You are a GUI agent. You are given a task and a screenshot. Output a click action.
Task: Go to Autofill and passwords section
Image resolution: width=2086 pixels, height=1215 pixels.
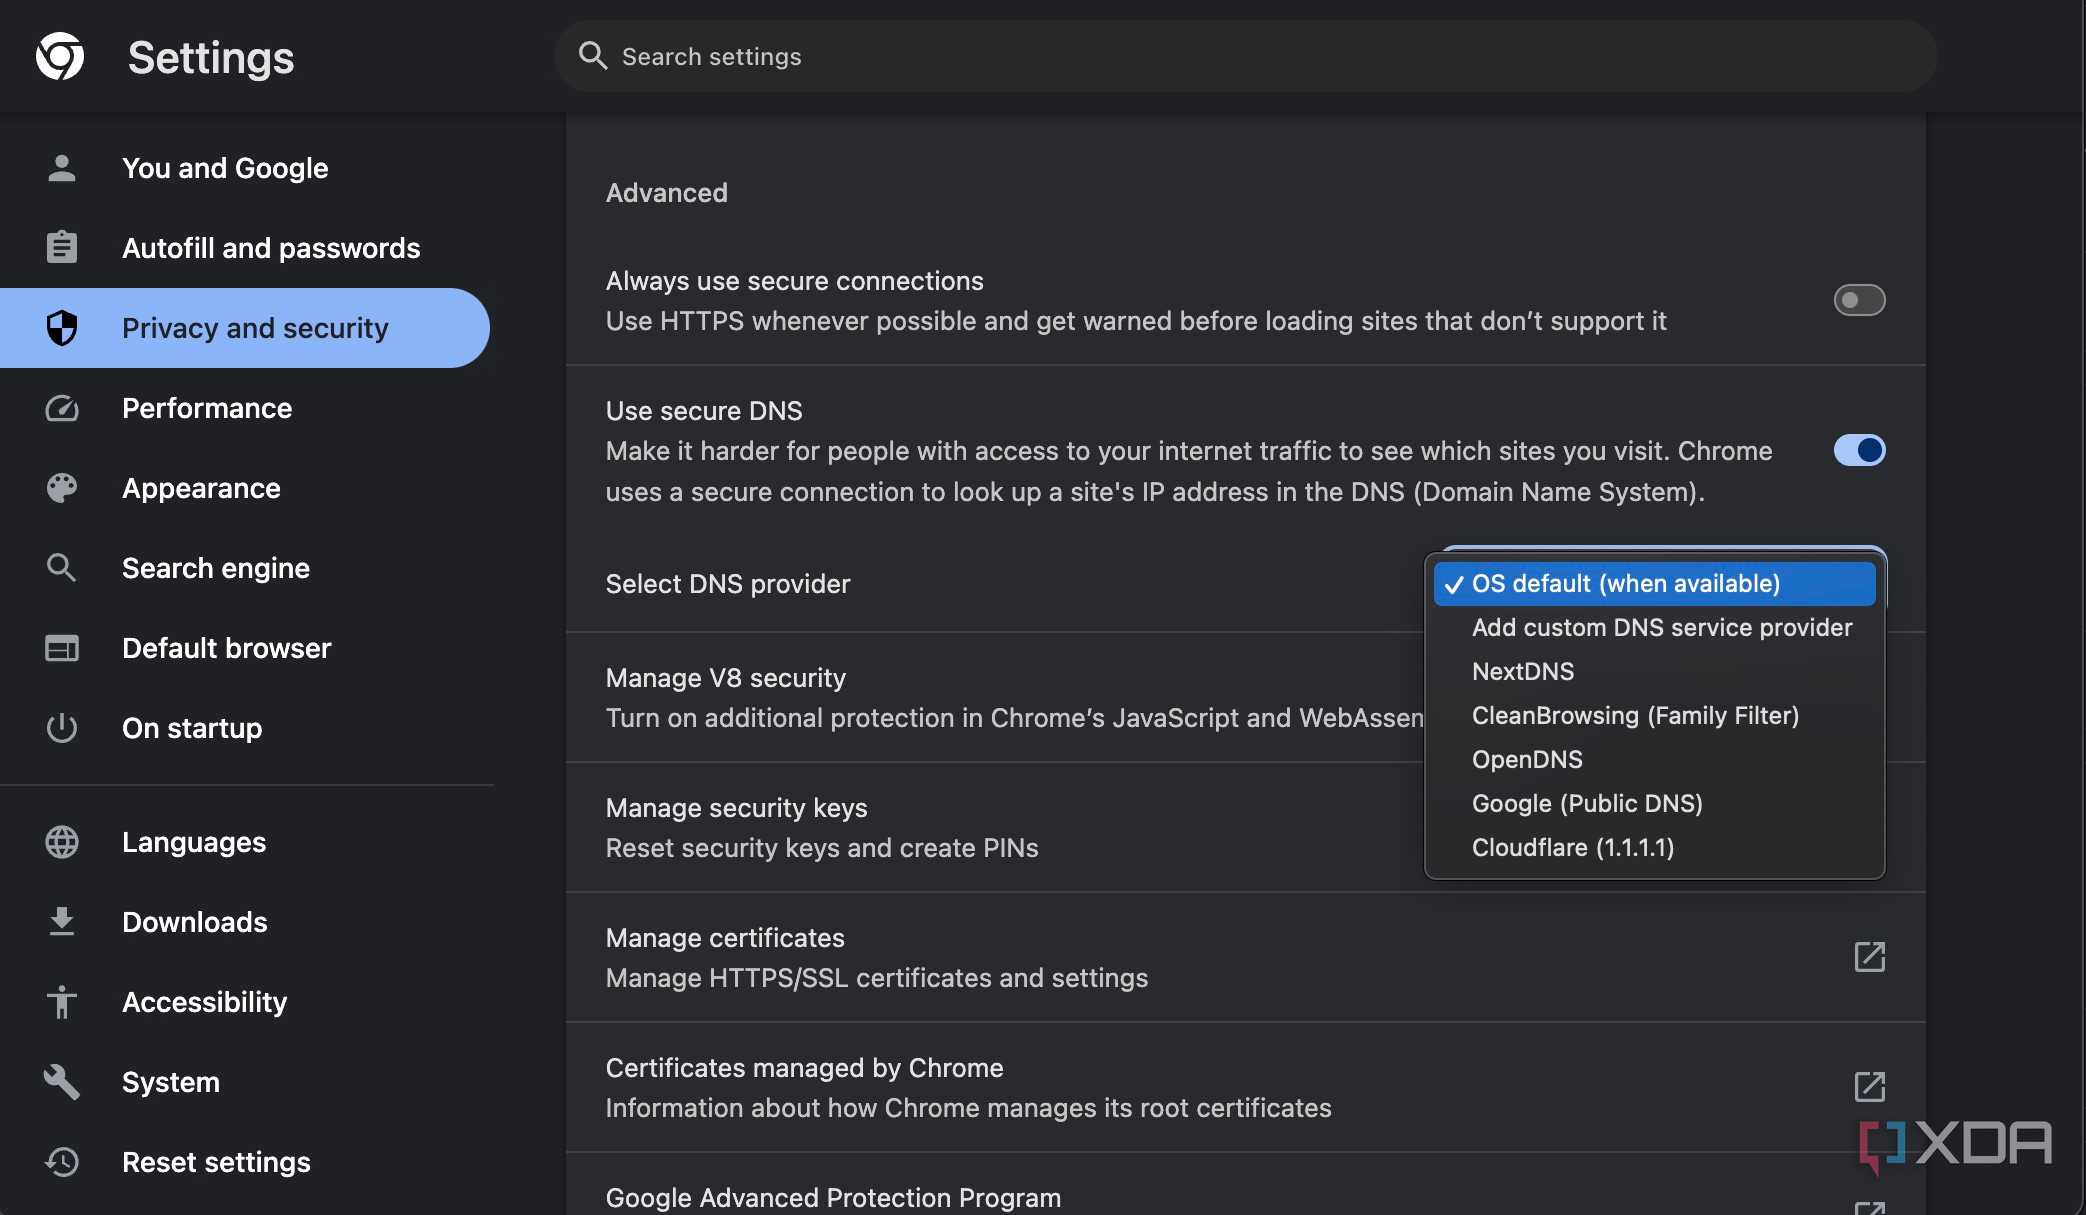pos(245,248)
